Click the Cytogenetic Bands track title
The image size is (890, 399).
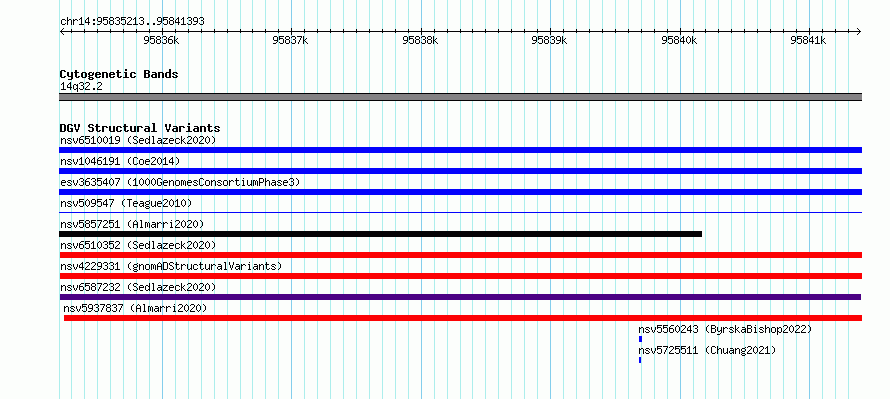coord(119,74)
